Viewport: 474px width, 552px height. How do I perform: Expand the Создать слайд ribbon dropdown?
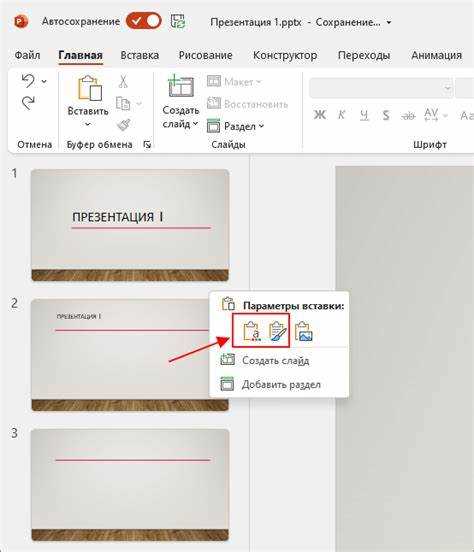coord(196,124)
